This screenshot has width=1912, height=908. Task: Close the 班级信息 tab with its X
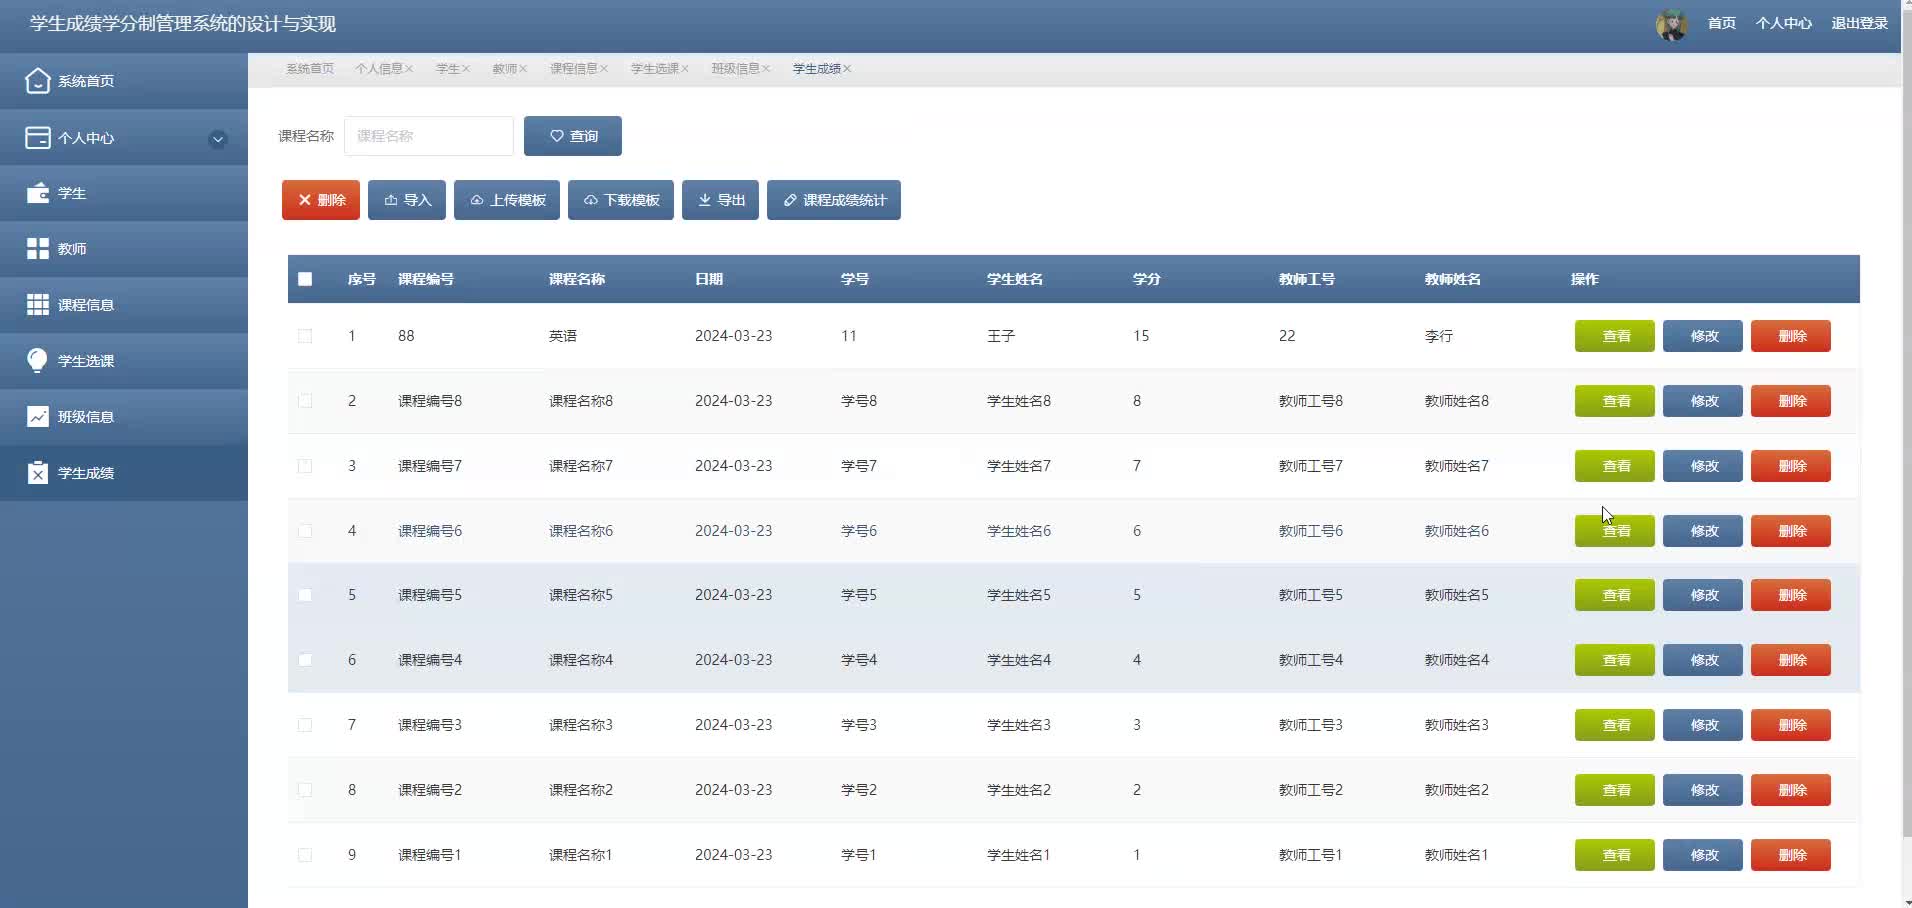[765, 69]
